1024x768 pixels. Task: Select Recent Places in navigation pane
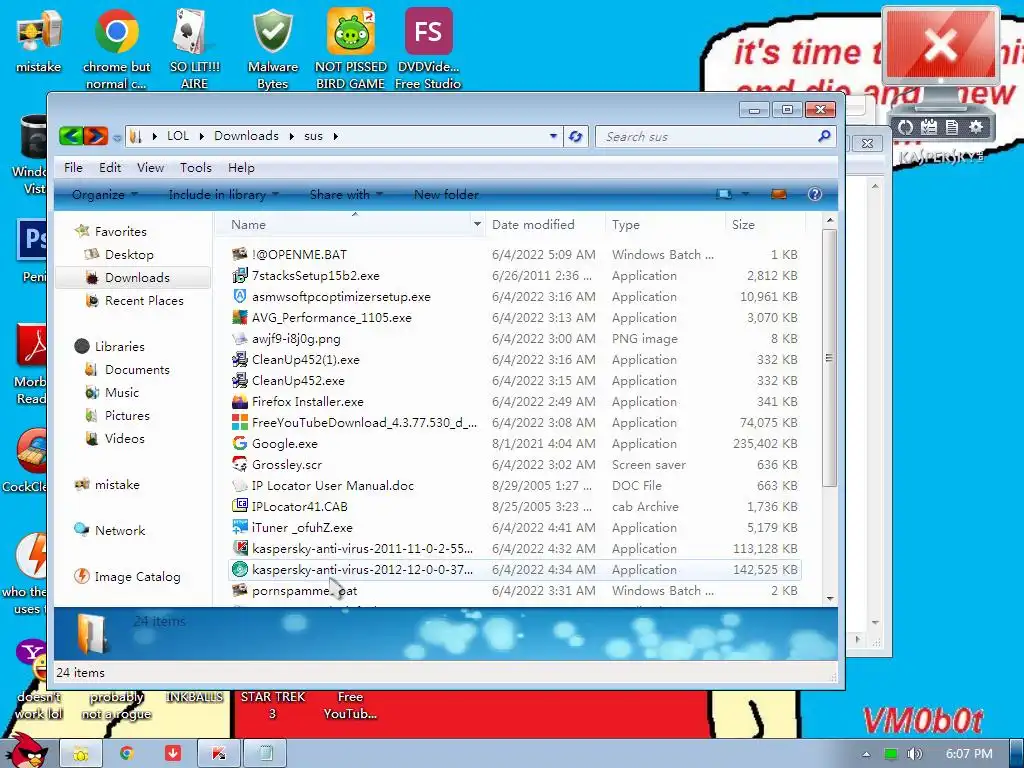tap(144, 300)
